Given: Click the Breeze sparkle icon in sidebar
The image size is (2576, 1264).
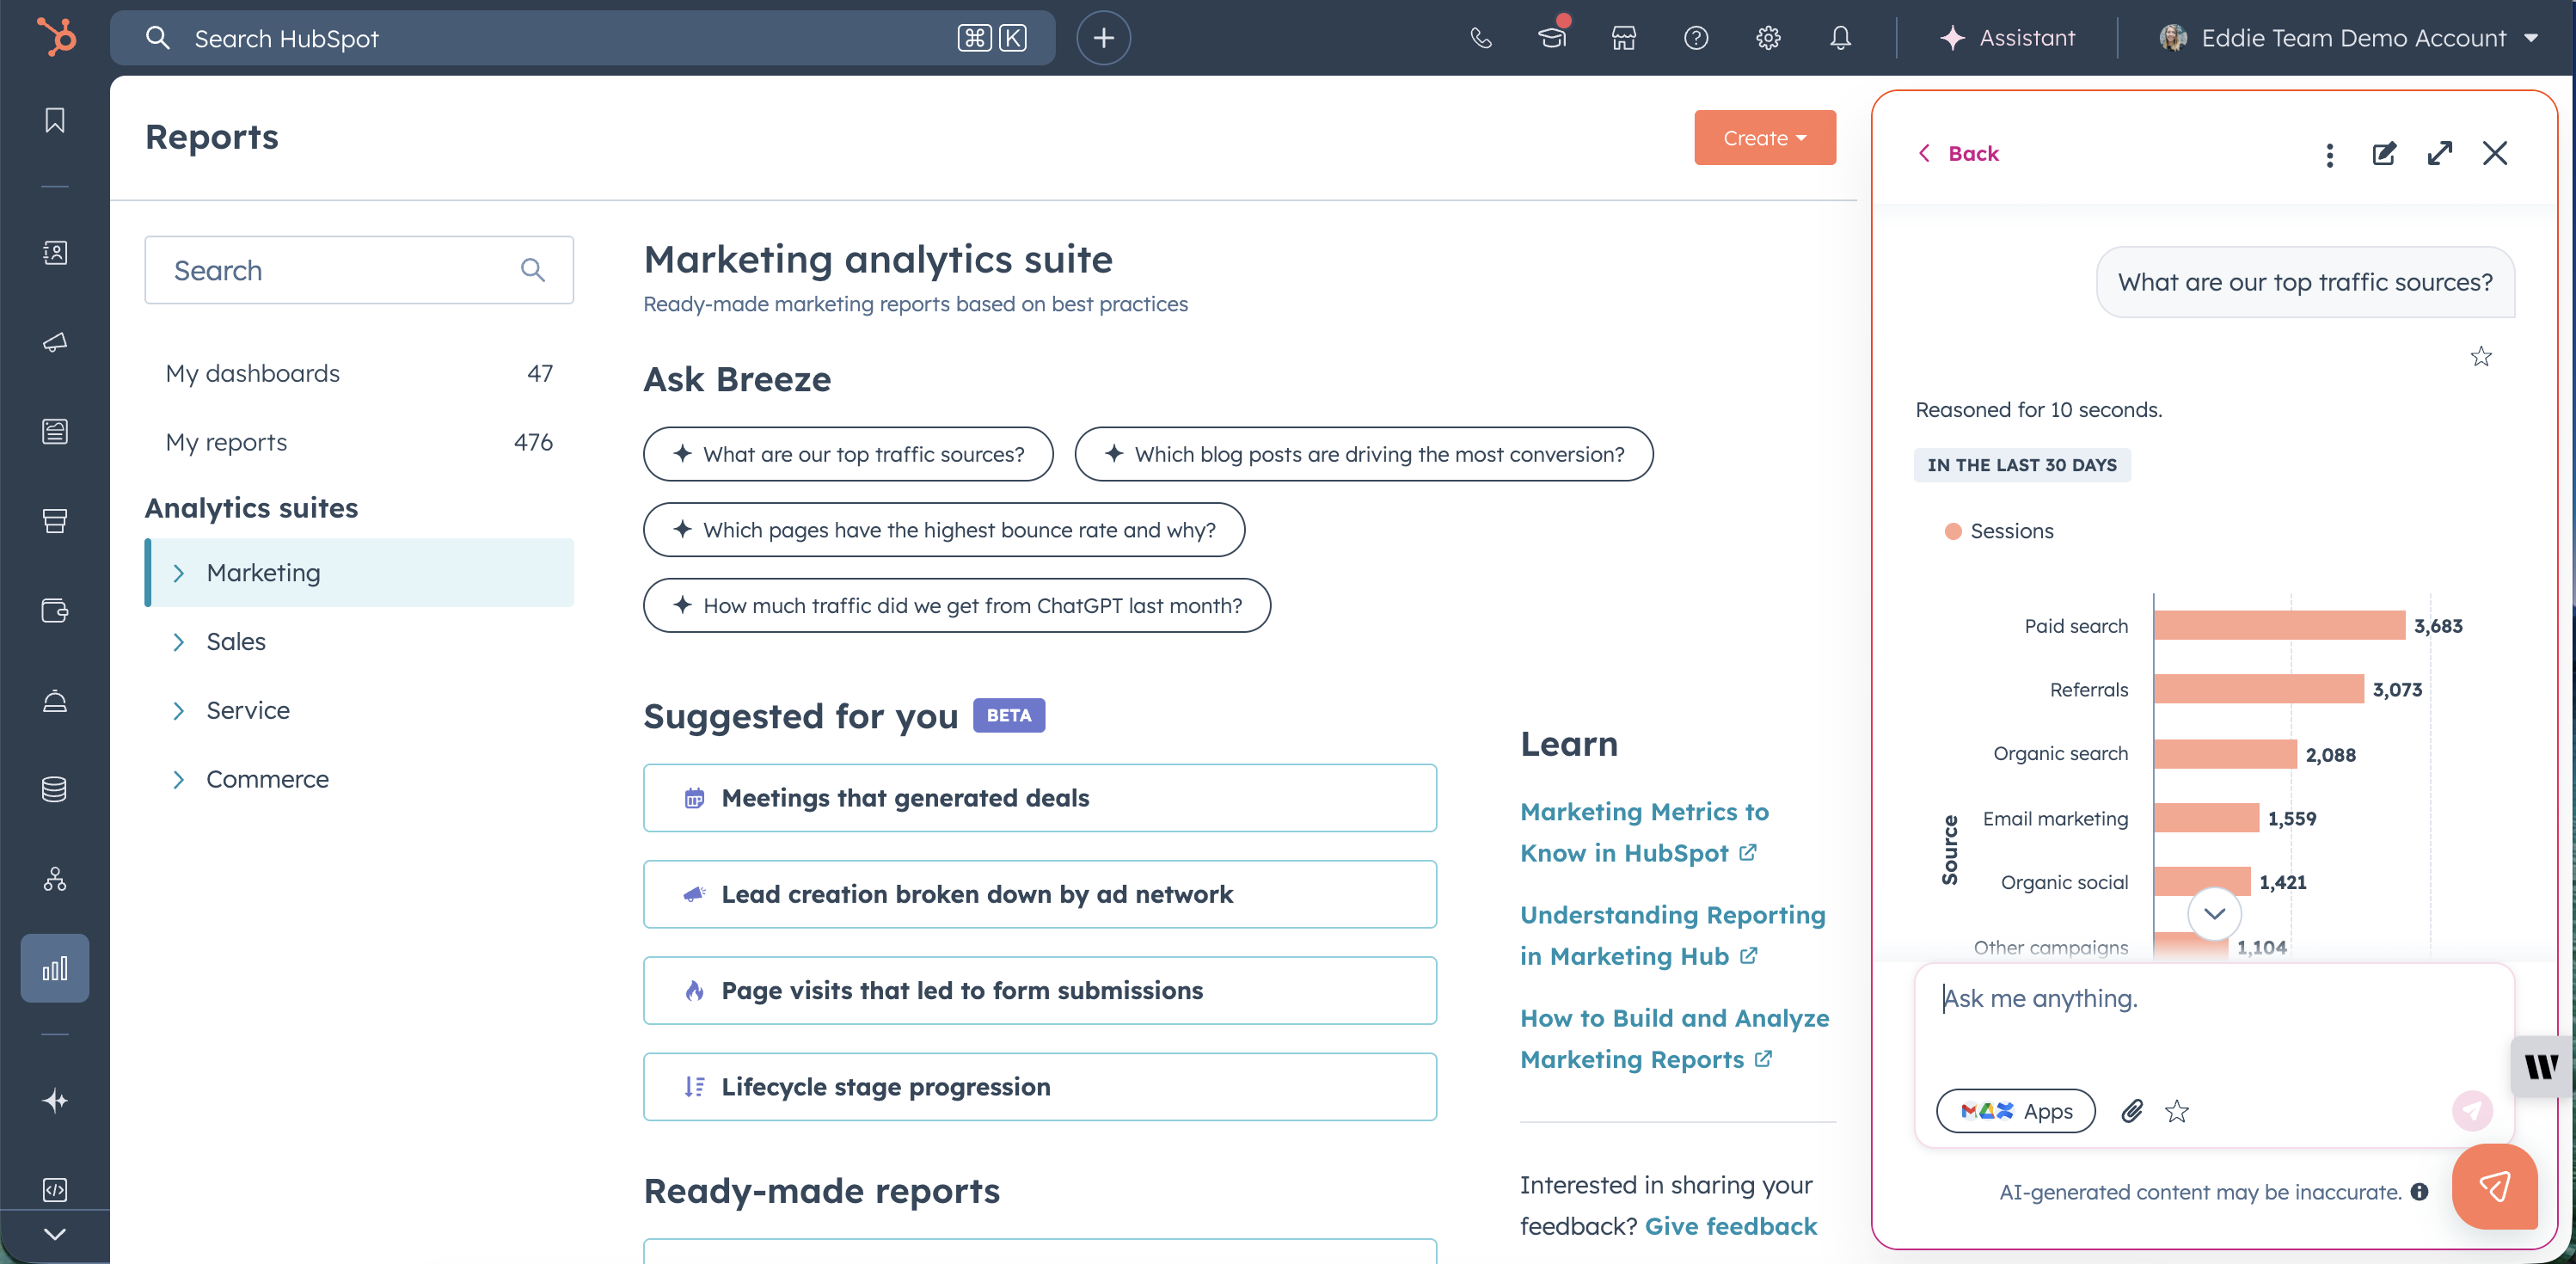Looking at the screenshot, I should pyautogui.click(x=55, y=1100).
